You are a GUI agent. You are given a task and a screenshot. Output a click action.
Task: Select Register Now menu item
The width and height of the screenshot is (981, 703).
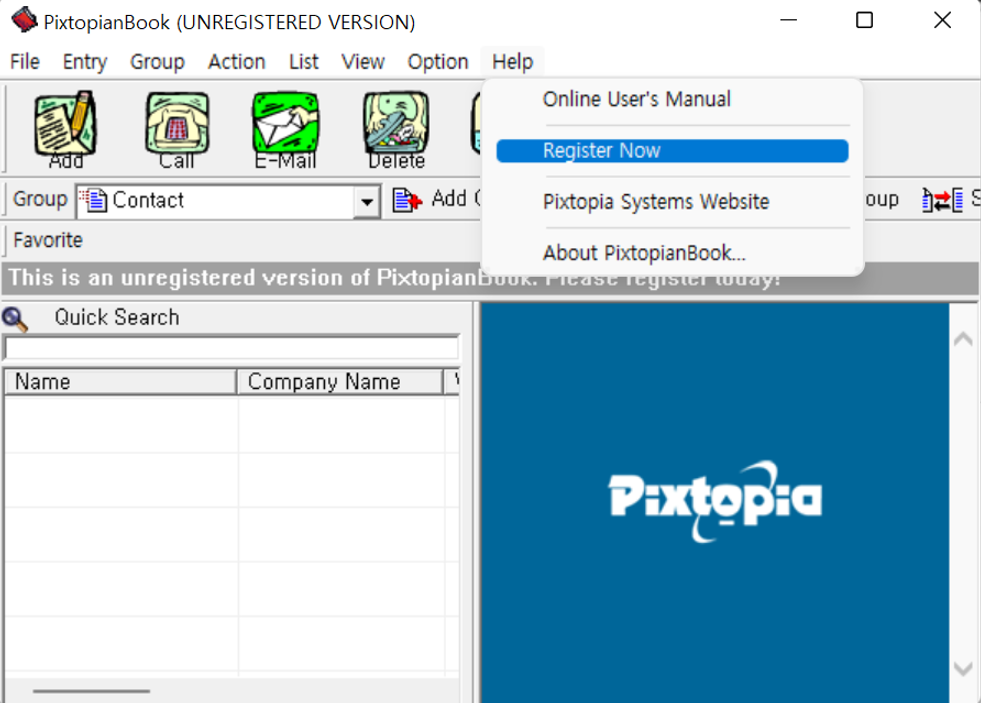pos(673,151)
